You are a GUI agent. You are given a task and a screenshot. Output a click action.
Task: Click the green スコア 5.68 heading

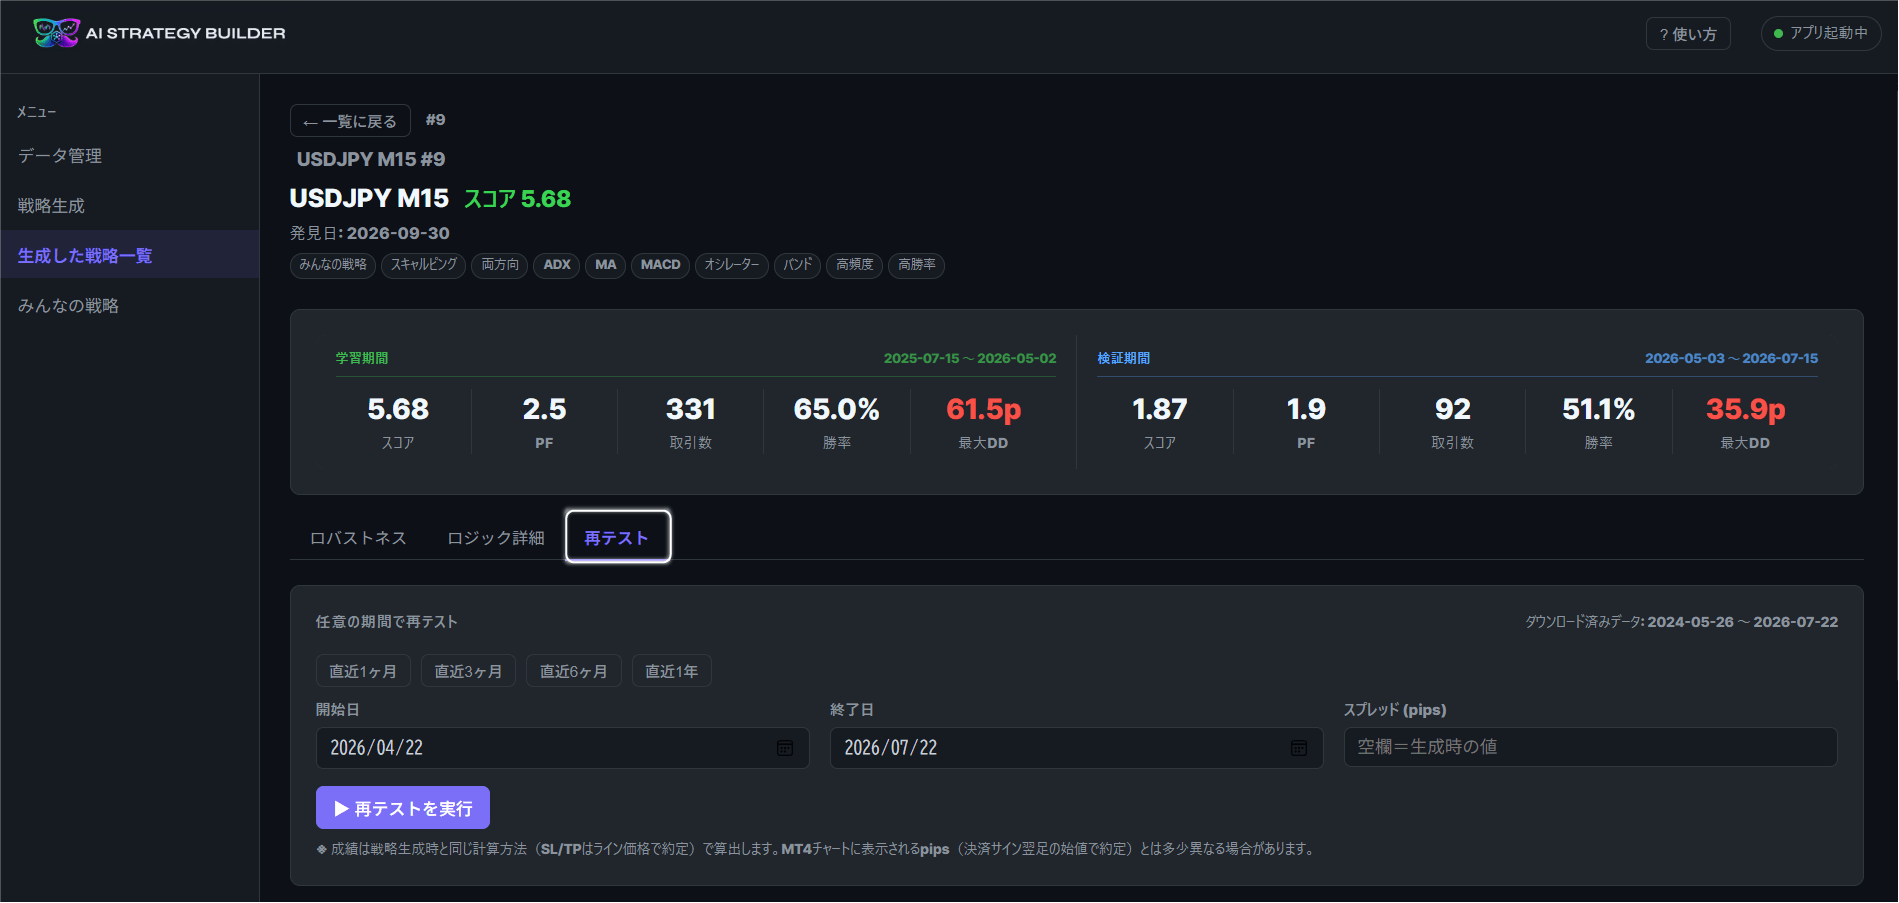click(517, 199)
